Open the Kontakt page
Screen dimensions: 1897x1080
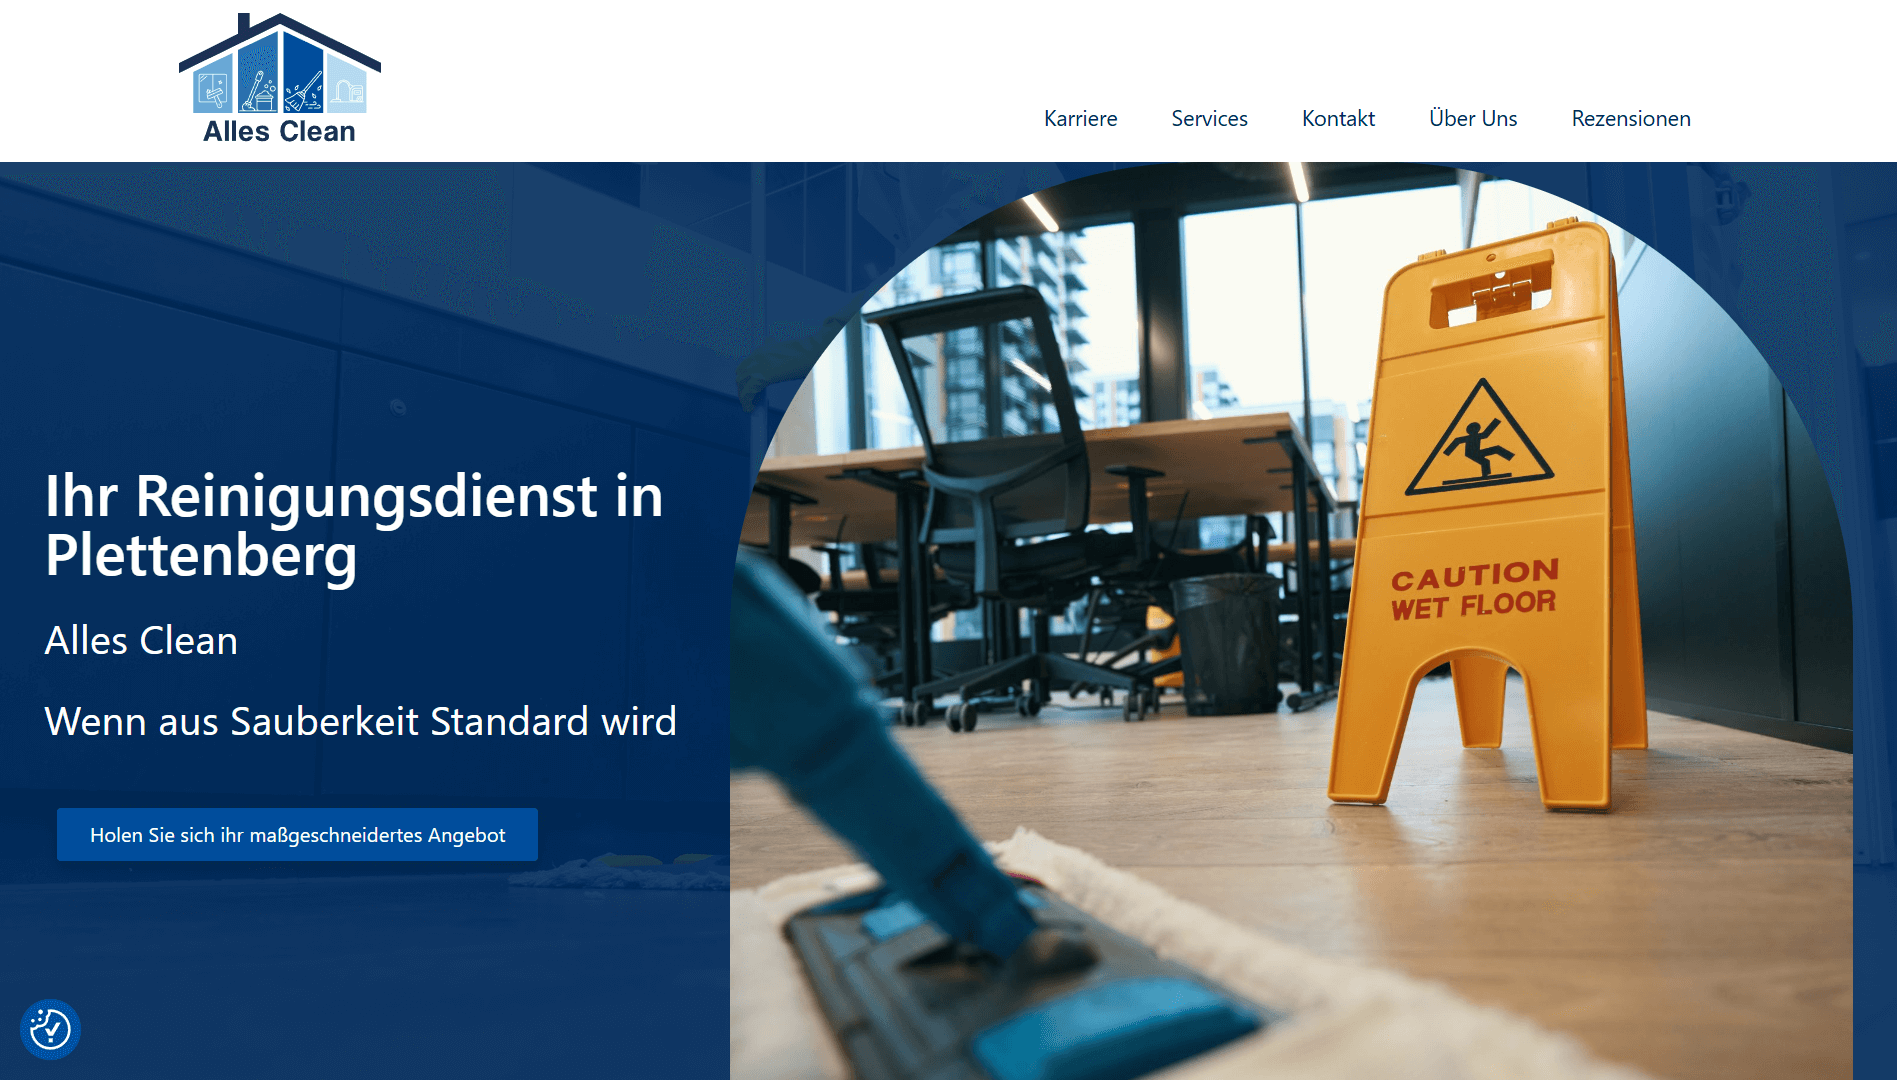pos(1338,118)
